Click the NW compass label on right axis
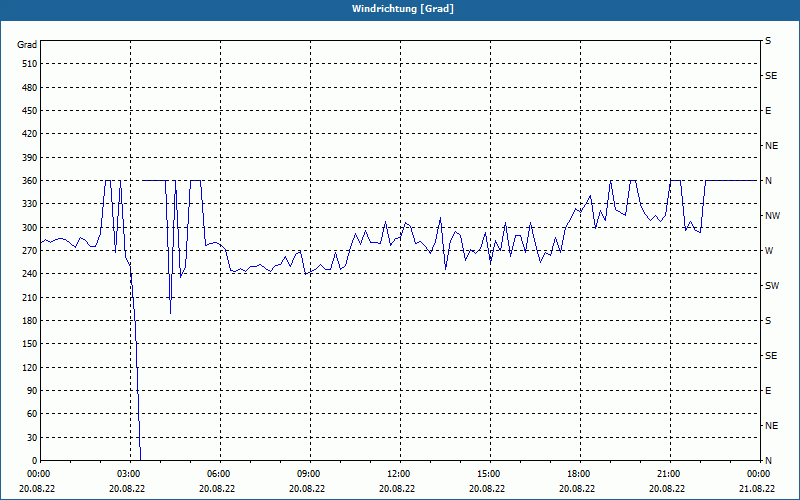This screenshot has height=500, width=800. click(x=772, y=216)
